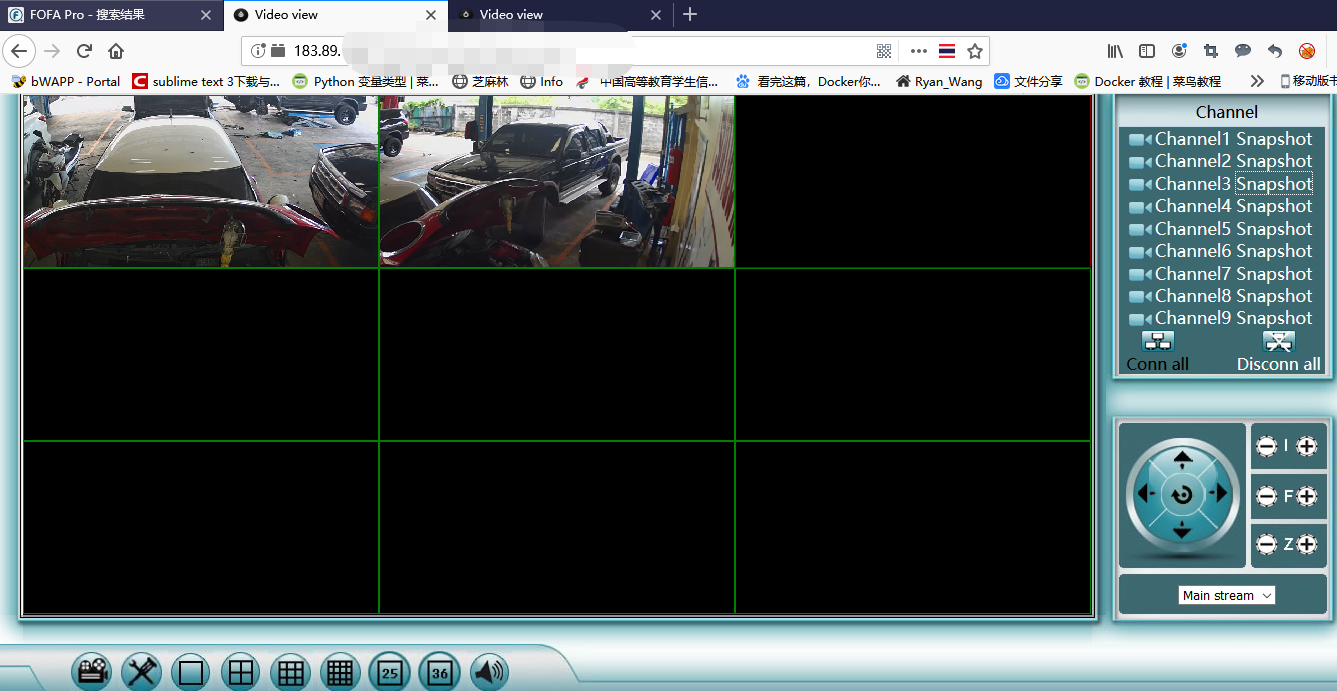The image size is (1337, 691).
Task: Open the settings tools icon
Action: click(x=142, y=672)
